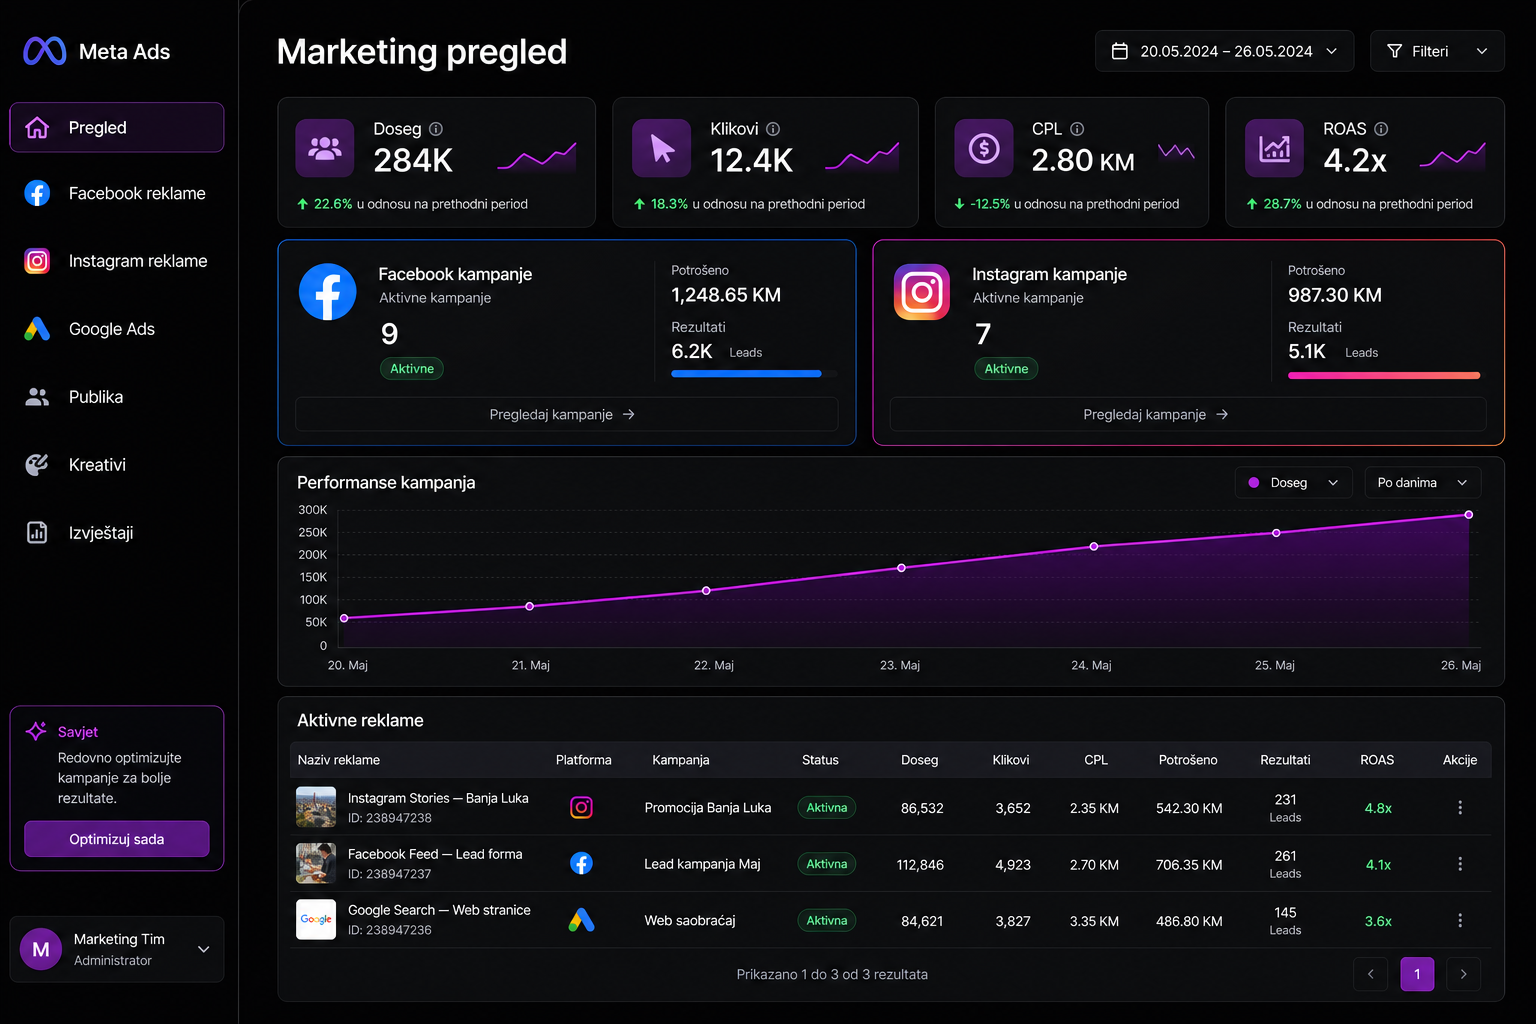Viewport: 1536px width, 1024px height.
Task: Click Pregledaj kampanje under Facebook kampanje
Action: (x=566, y=414)
